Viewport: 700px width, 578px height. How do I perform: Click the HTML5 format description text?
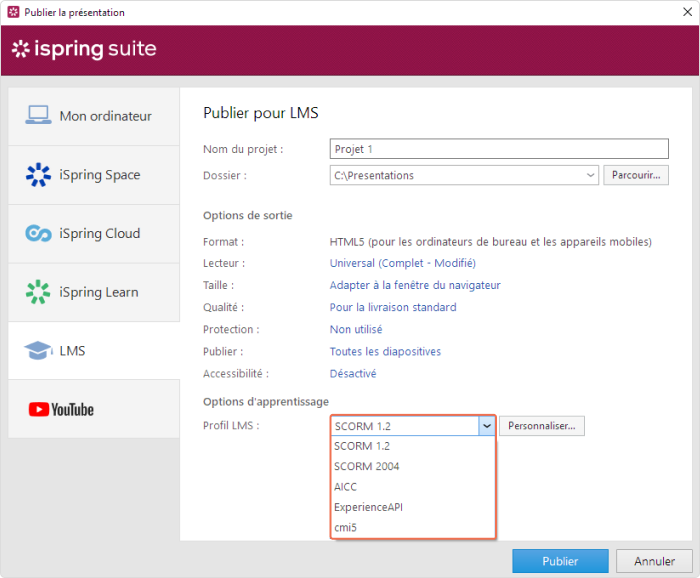(490, 241)
